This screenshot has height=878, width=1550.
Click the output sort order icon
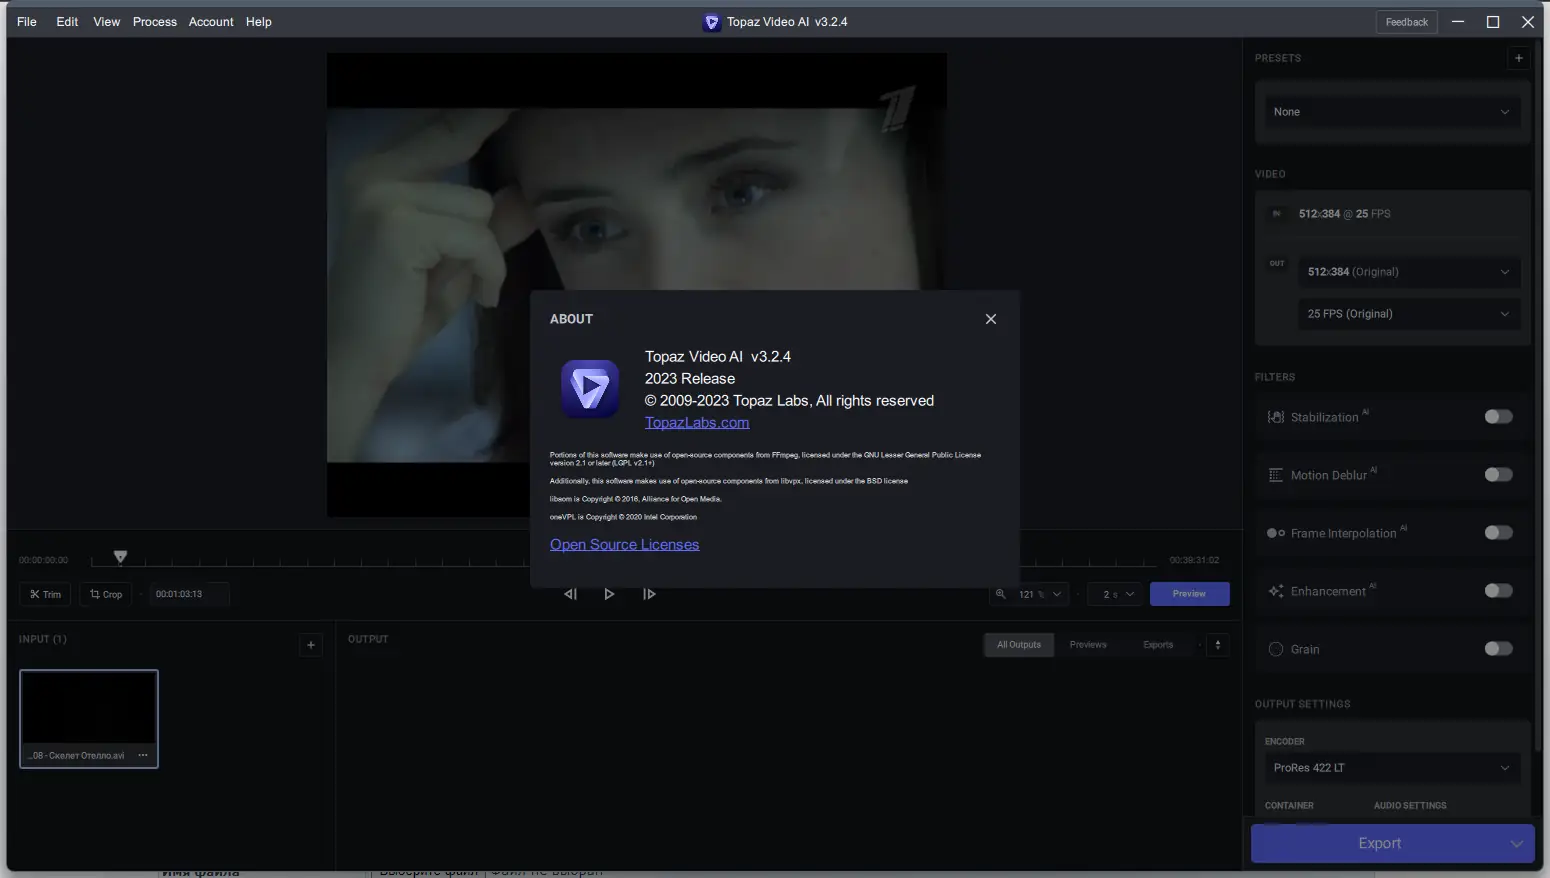coord(1218,645)
